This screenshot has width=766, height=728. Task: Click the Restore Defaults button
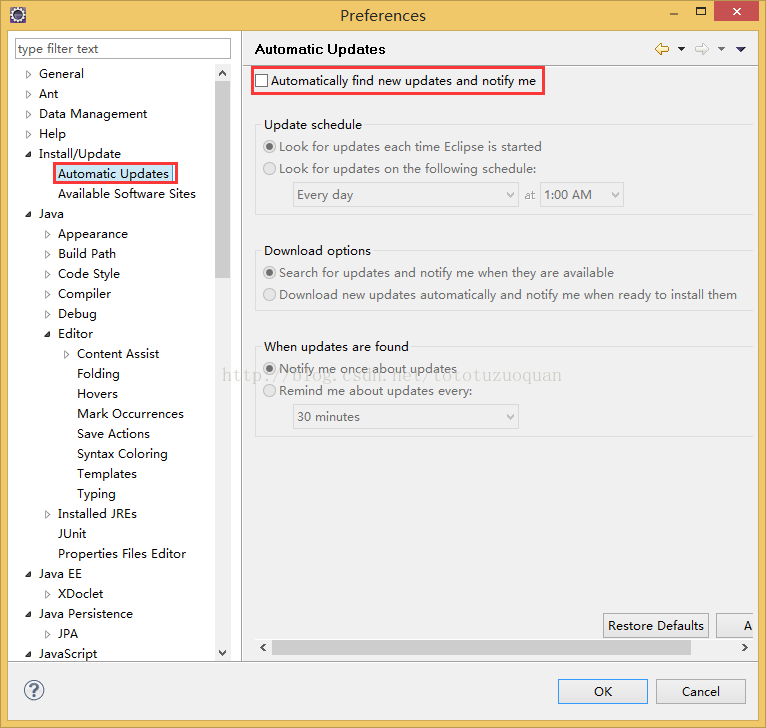tap(656, 625)
